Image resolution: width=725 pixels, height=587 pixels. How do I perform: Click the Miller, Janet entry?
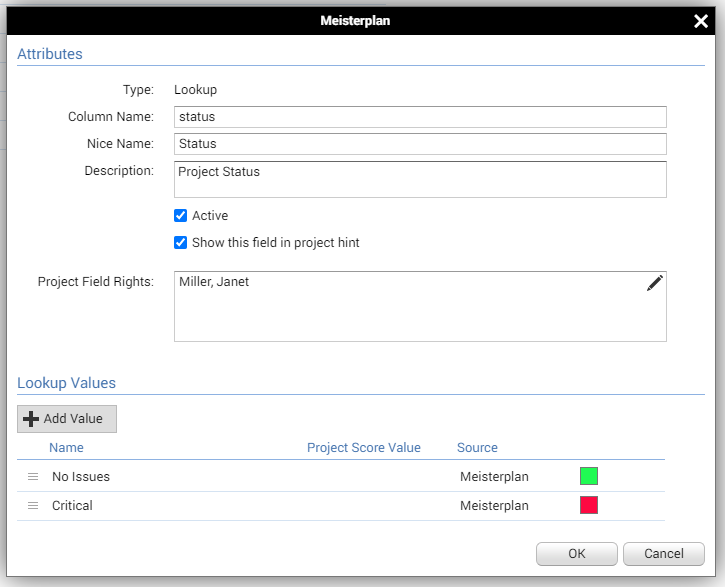click(214, 282)
